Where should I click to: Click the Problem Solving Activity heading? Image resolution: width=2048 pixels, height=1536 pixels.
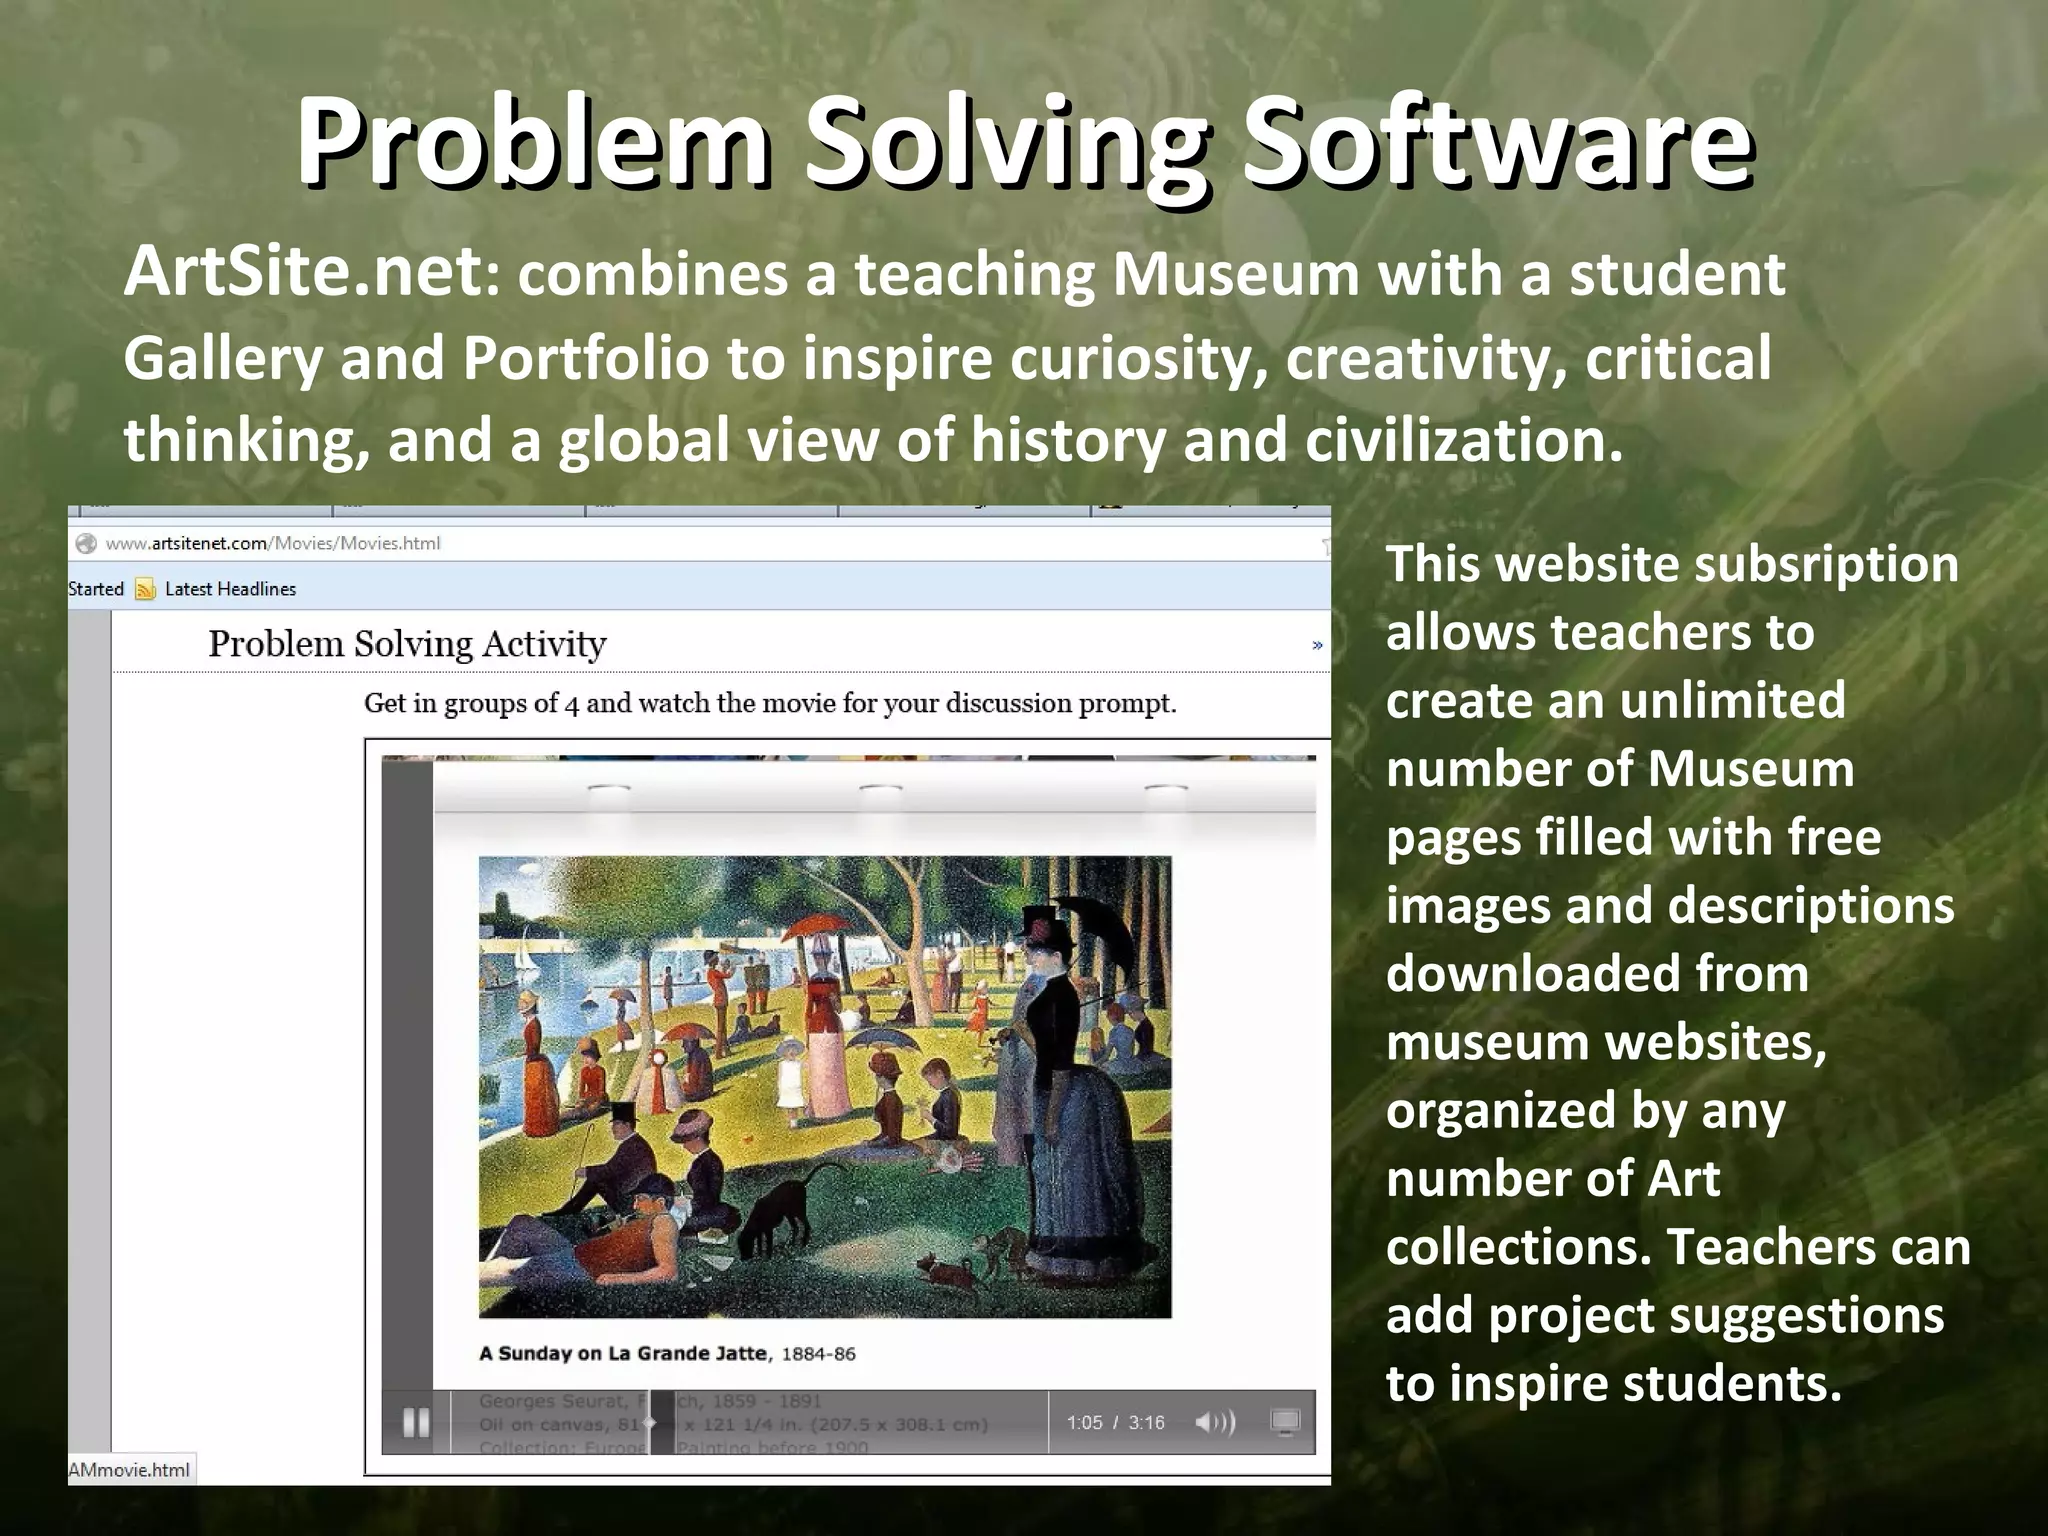407,644
